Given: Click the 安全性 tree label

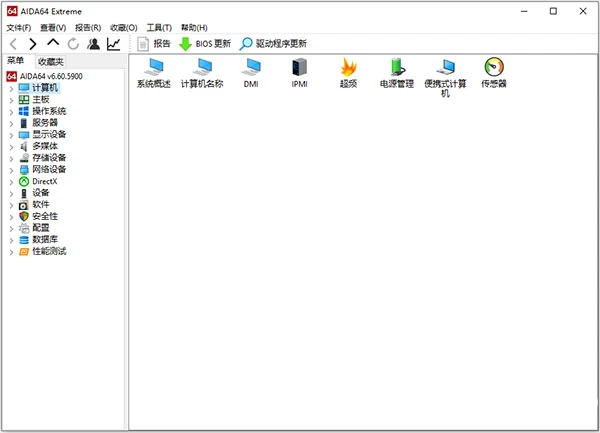Looking at the screenshot, I should pyautogui.click(x=45, y=216).
